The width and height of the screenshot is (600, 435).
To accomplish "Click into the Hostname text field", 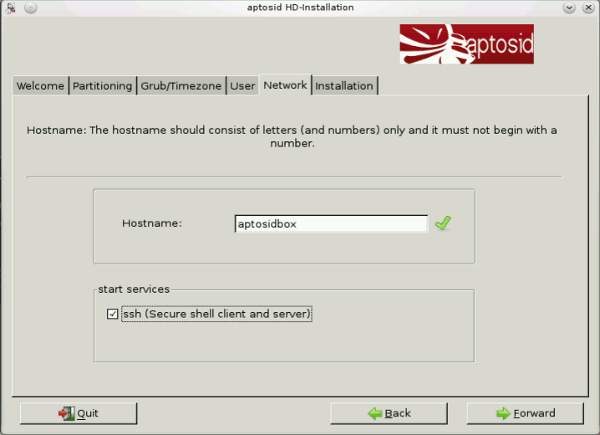I will tap(330, 224).
